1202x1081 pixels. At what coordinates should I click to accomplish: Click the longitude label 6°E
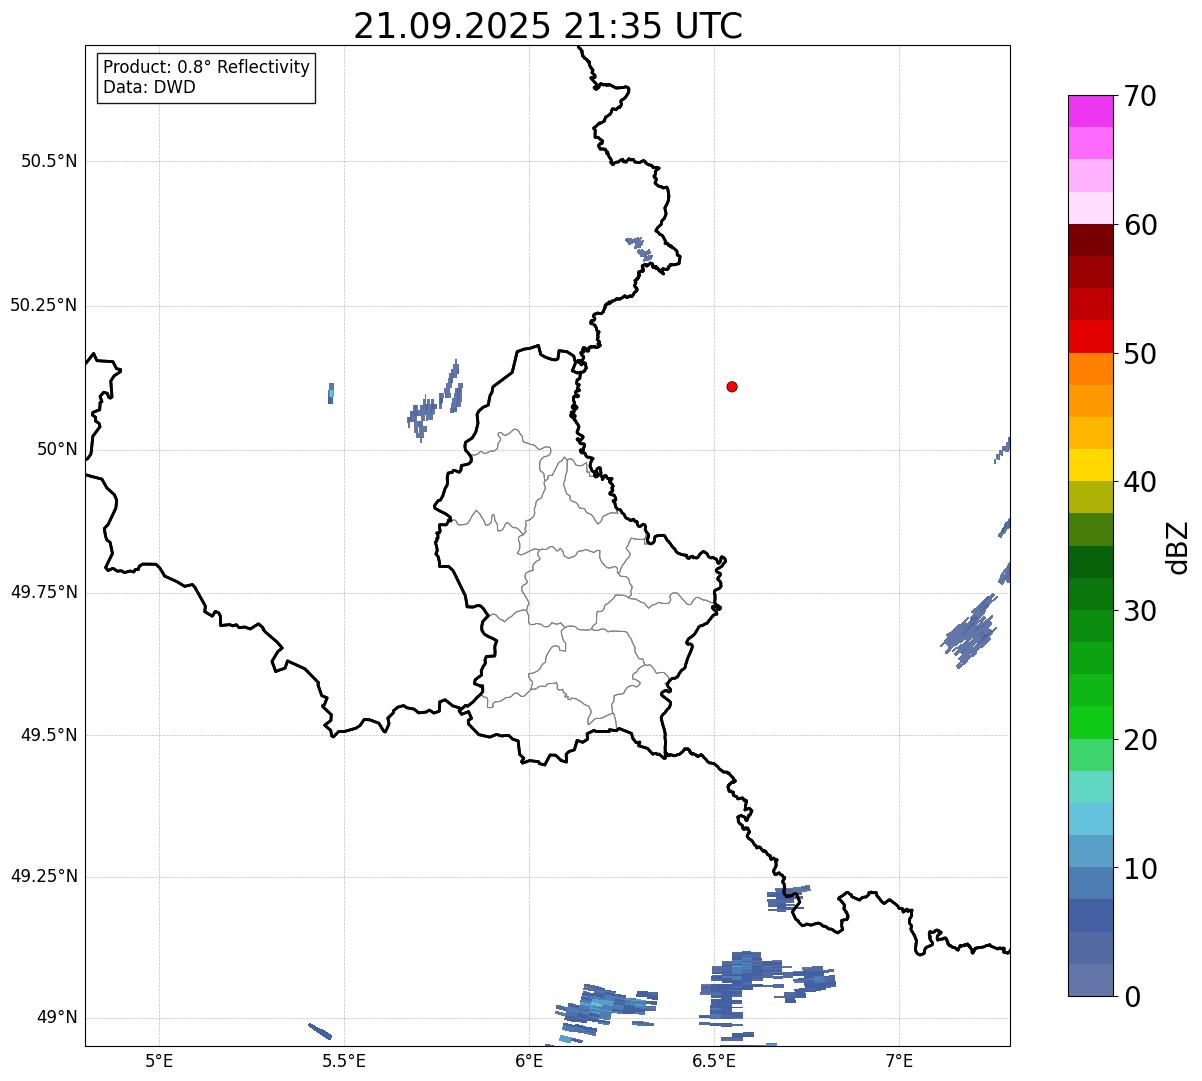[x=529, y=1060]
